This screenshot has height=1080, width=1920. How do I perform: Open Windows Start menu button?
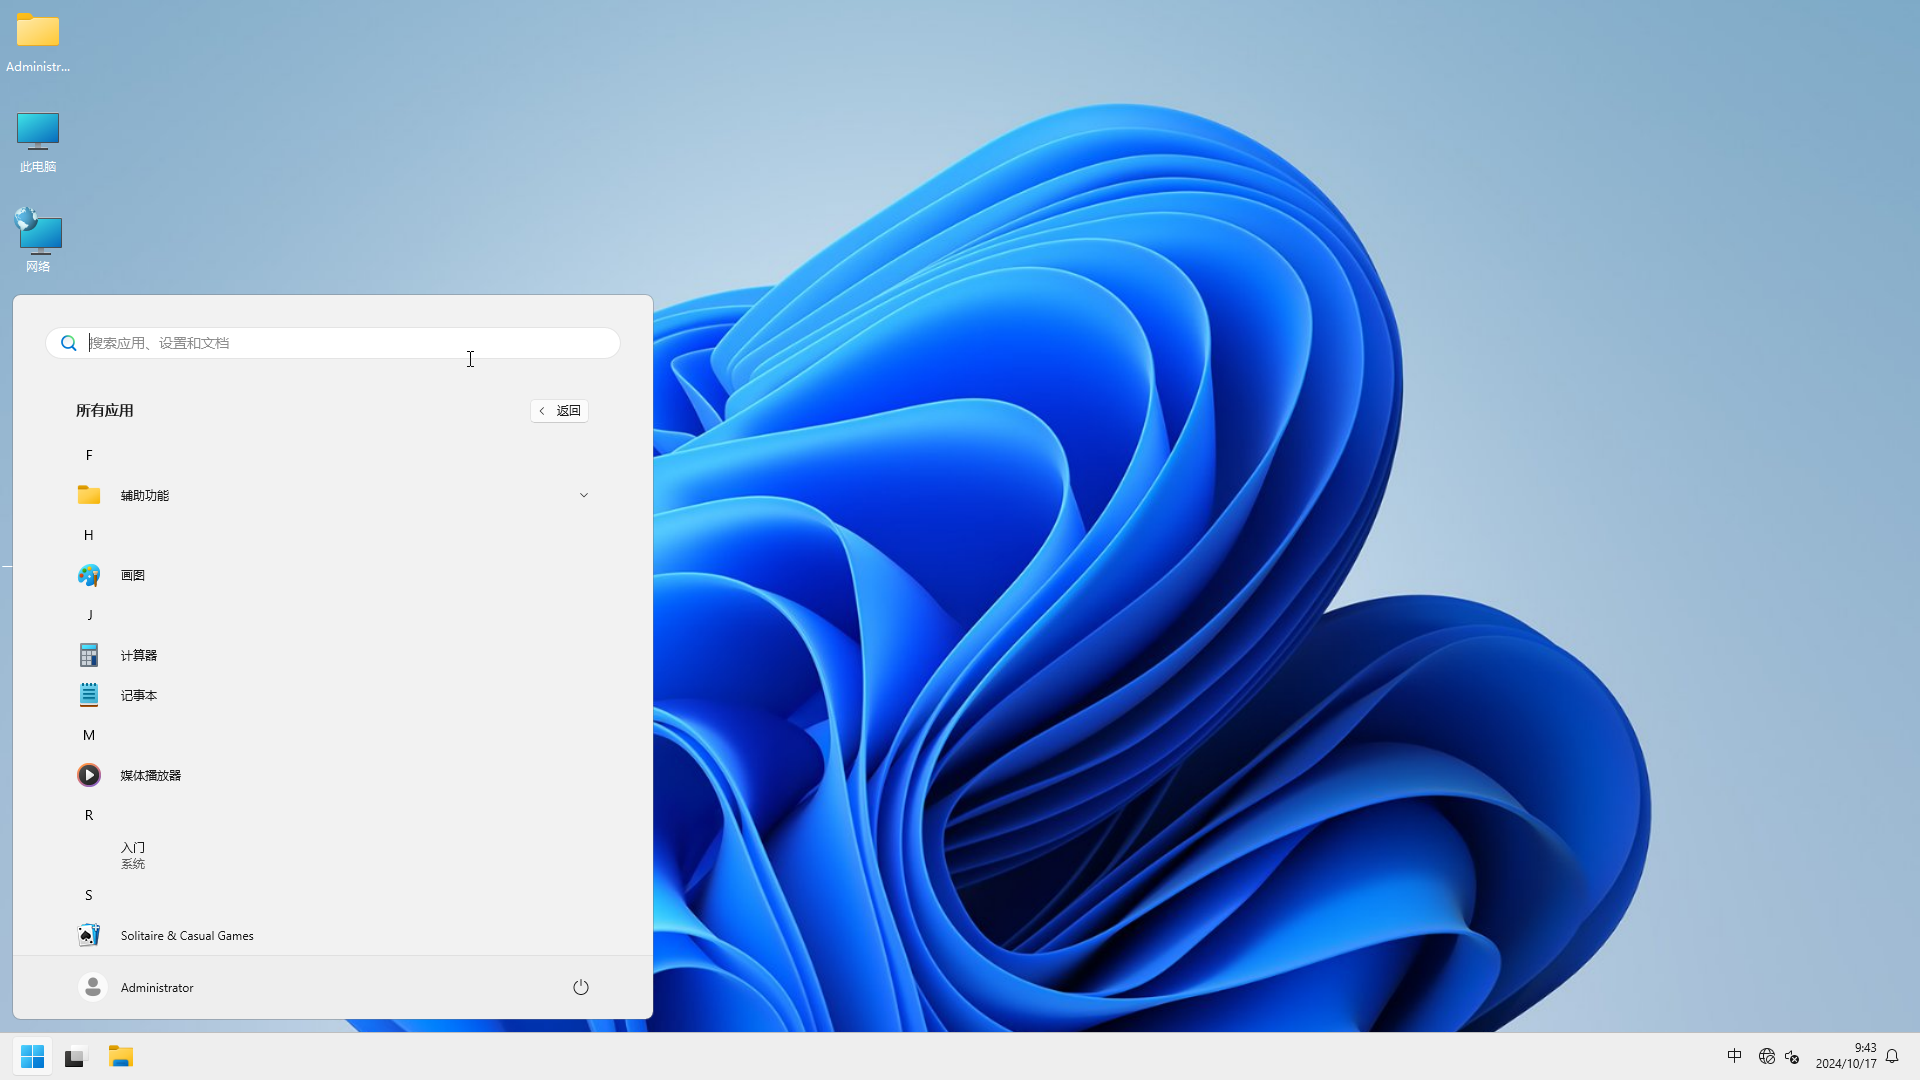pos(32,1055)
